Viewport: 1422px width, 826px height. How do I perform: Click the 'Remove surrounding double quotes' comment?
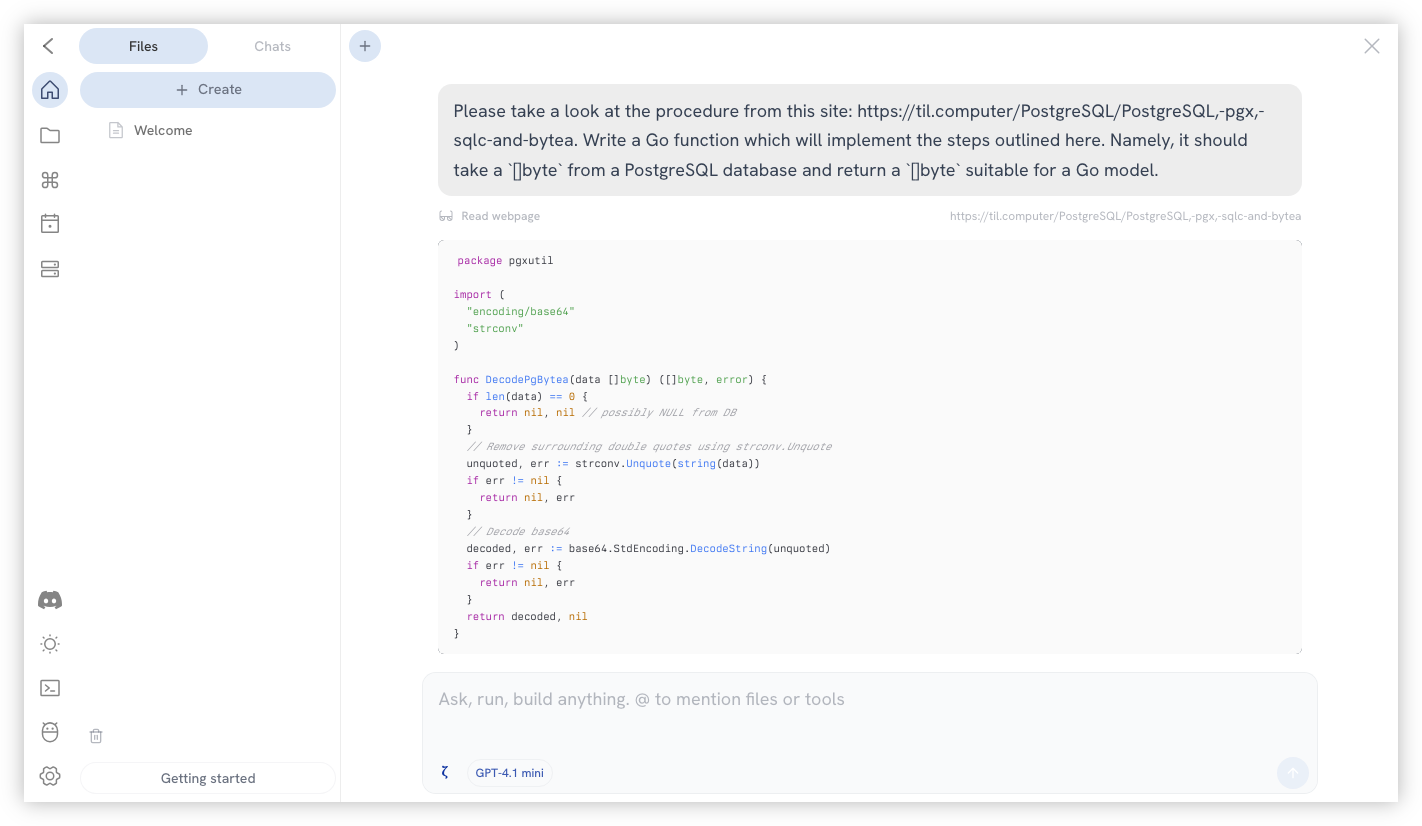coord(649,447)
